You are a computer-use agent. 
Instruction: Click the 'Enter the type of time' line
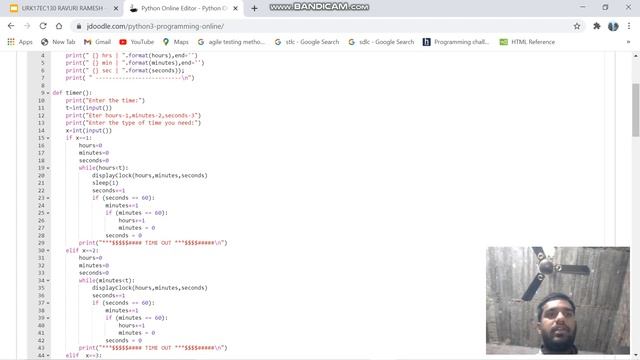(133, 123)
